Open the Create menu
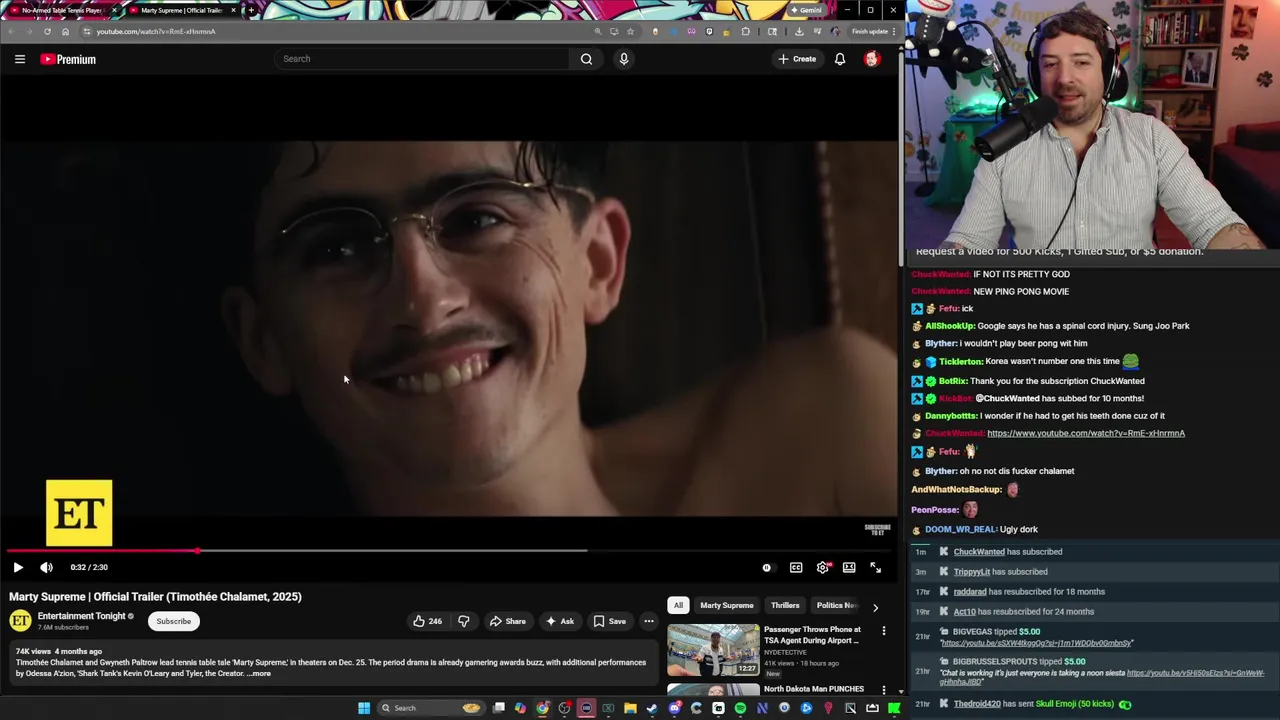The image size is (1280, 720). 797,59
